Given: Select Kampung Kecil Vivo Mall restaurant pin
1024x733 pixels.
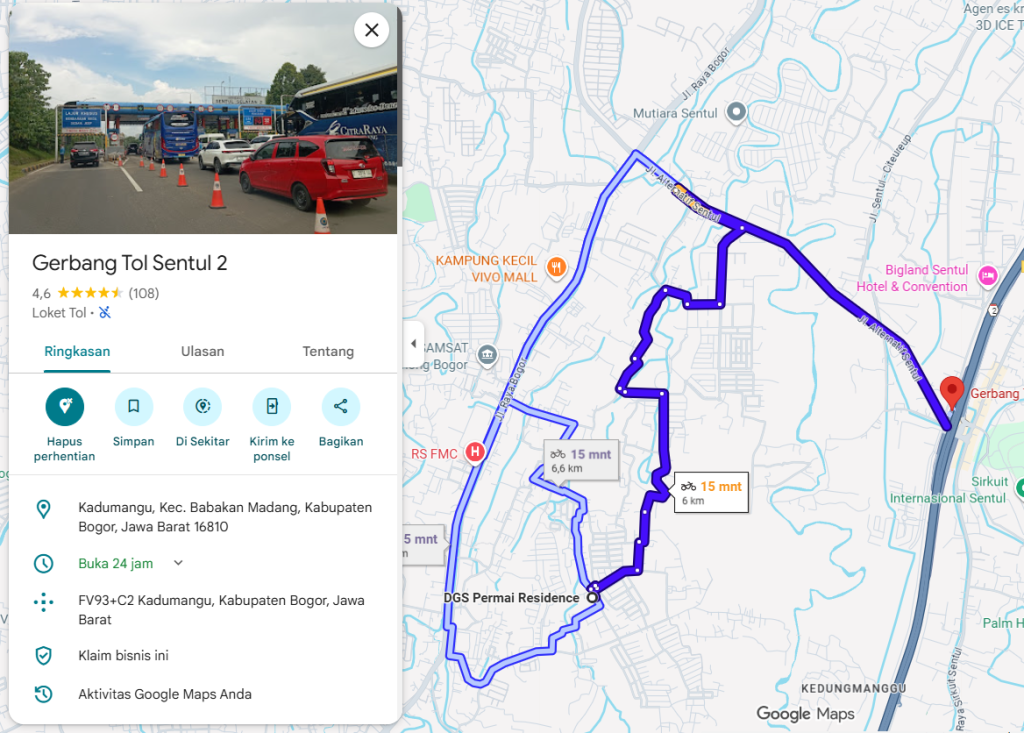Looking at the screenshot, I should pyautogui.click(x=556, y=268).
